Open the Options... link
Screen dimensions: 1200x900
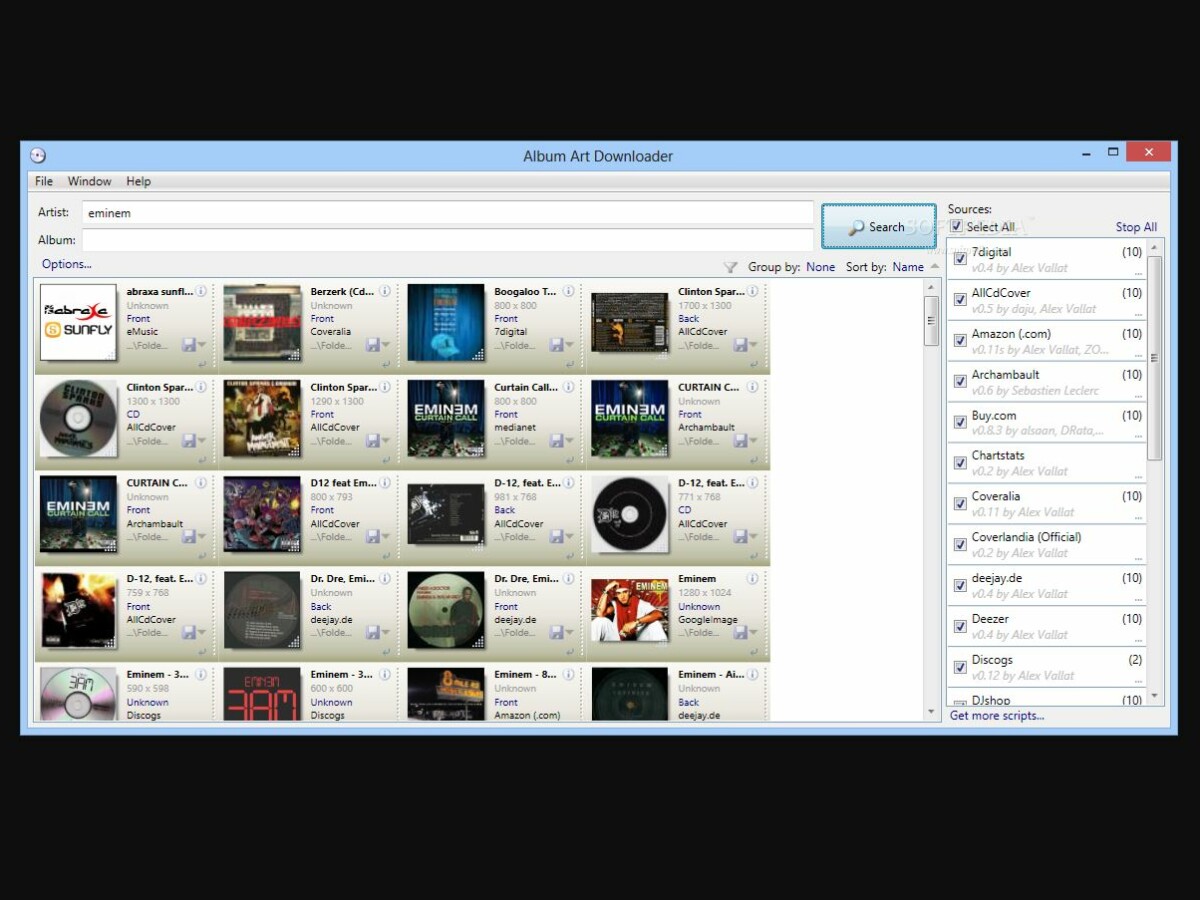66,264
